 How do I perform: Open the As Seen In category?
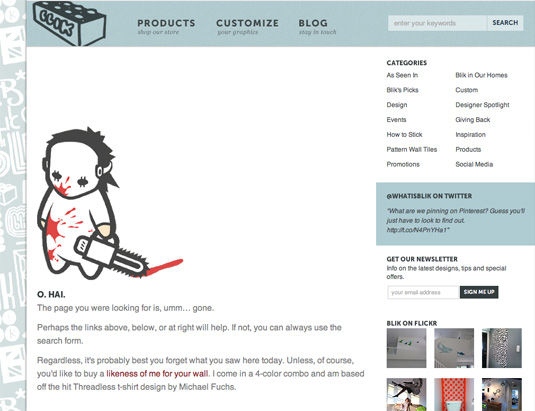[402, 75]
